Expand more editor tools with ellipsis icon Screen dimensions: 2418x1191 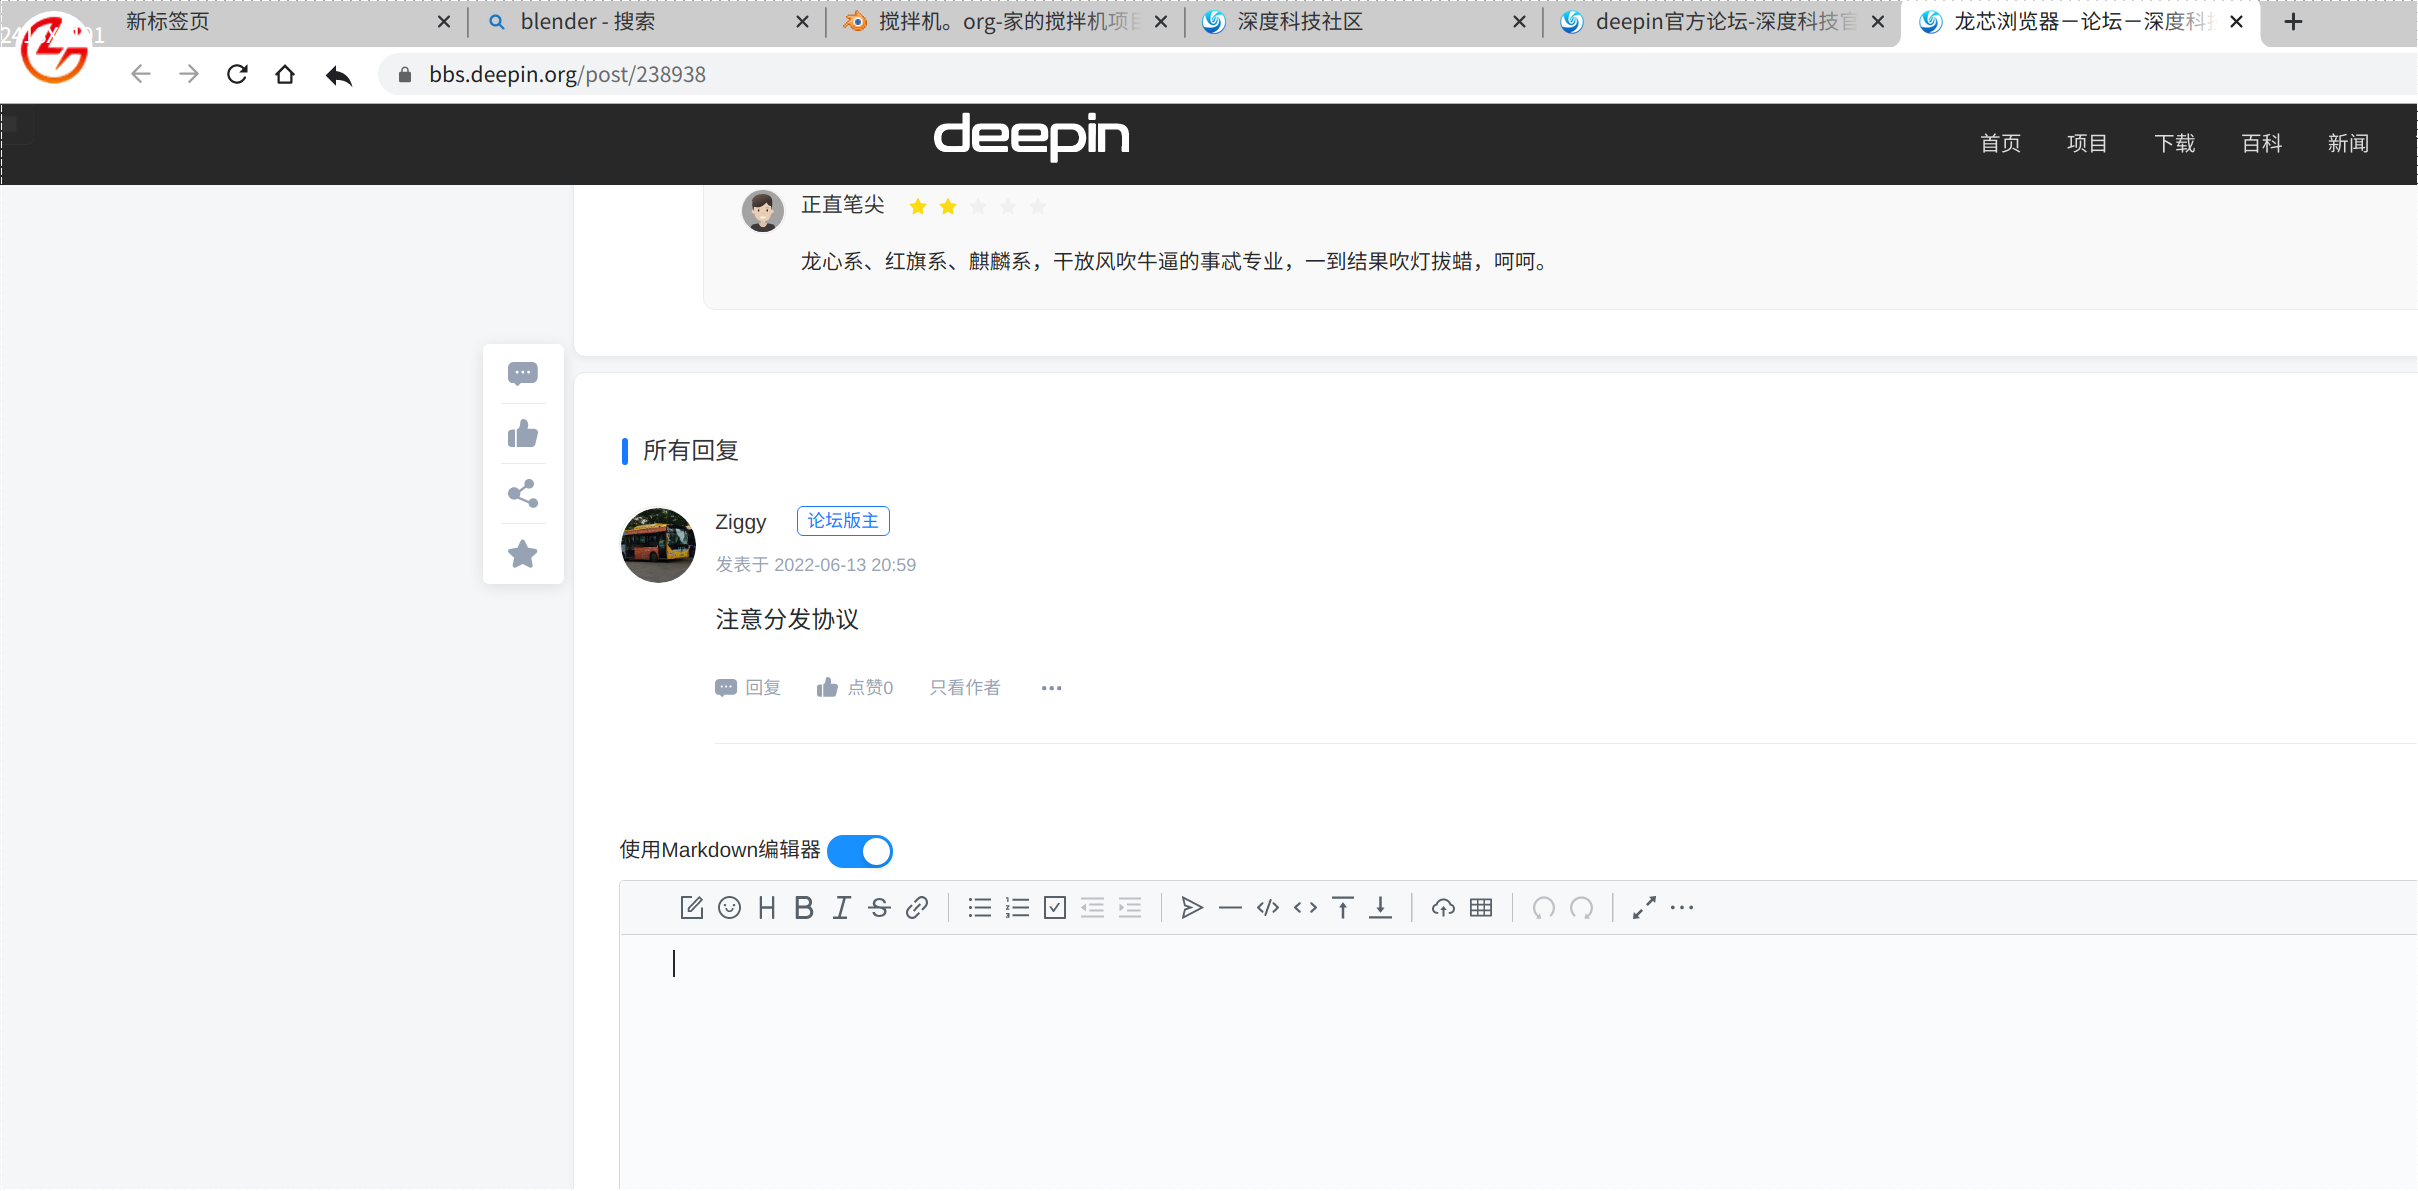click(1681, 908)
